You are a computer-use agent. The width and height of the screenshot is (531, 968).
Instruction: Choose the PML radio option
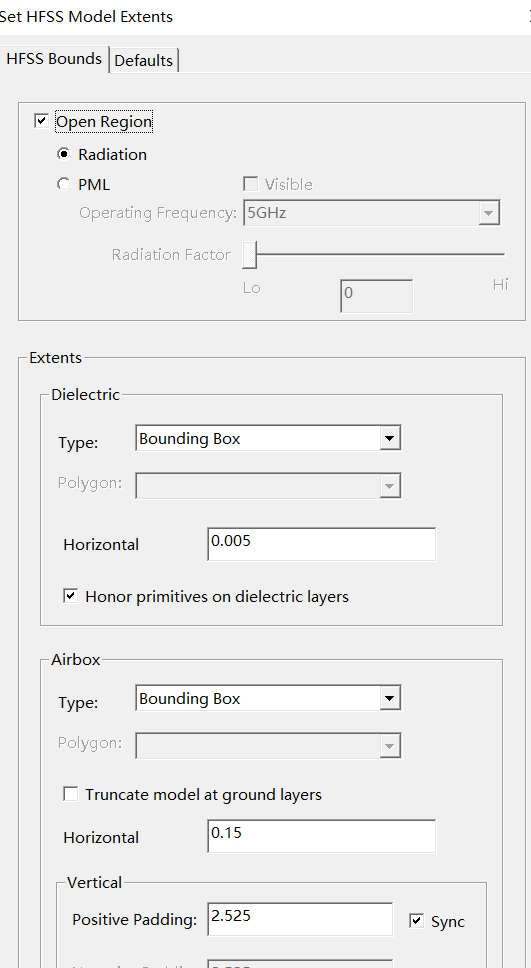[x=63, y=184]
